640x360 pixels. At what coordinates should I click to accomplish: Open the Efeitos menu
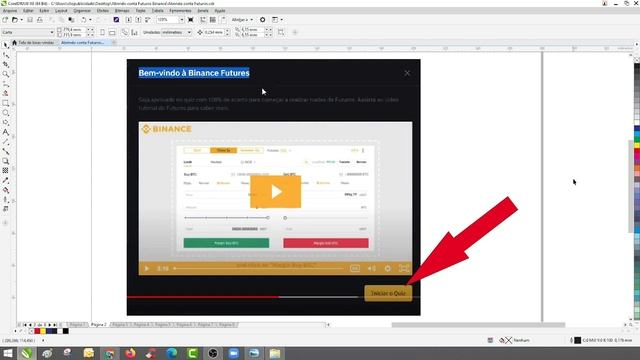pos(103,11)
